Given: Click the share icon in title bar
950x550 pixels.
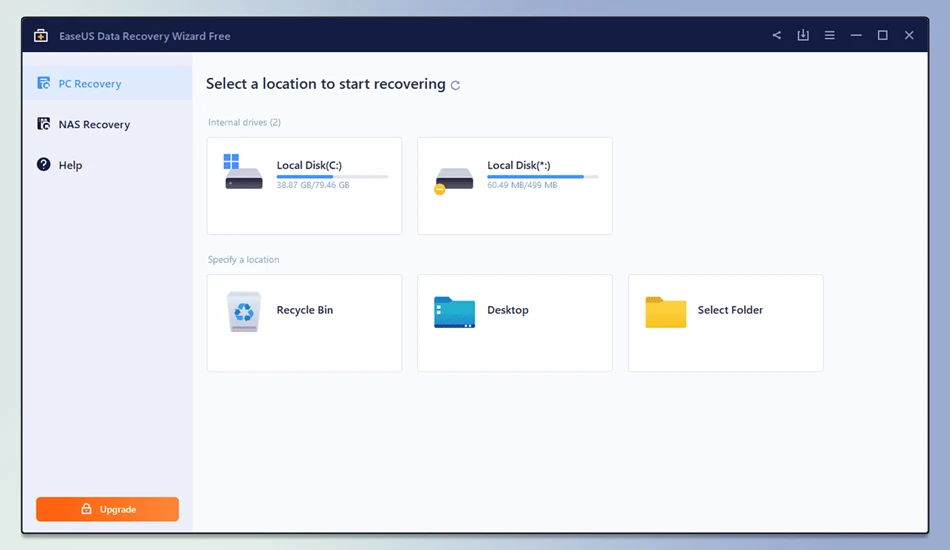Looking at the screenshot, I should (x=776, y=35).
